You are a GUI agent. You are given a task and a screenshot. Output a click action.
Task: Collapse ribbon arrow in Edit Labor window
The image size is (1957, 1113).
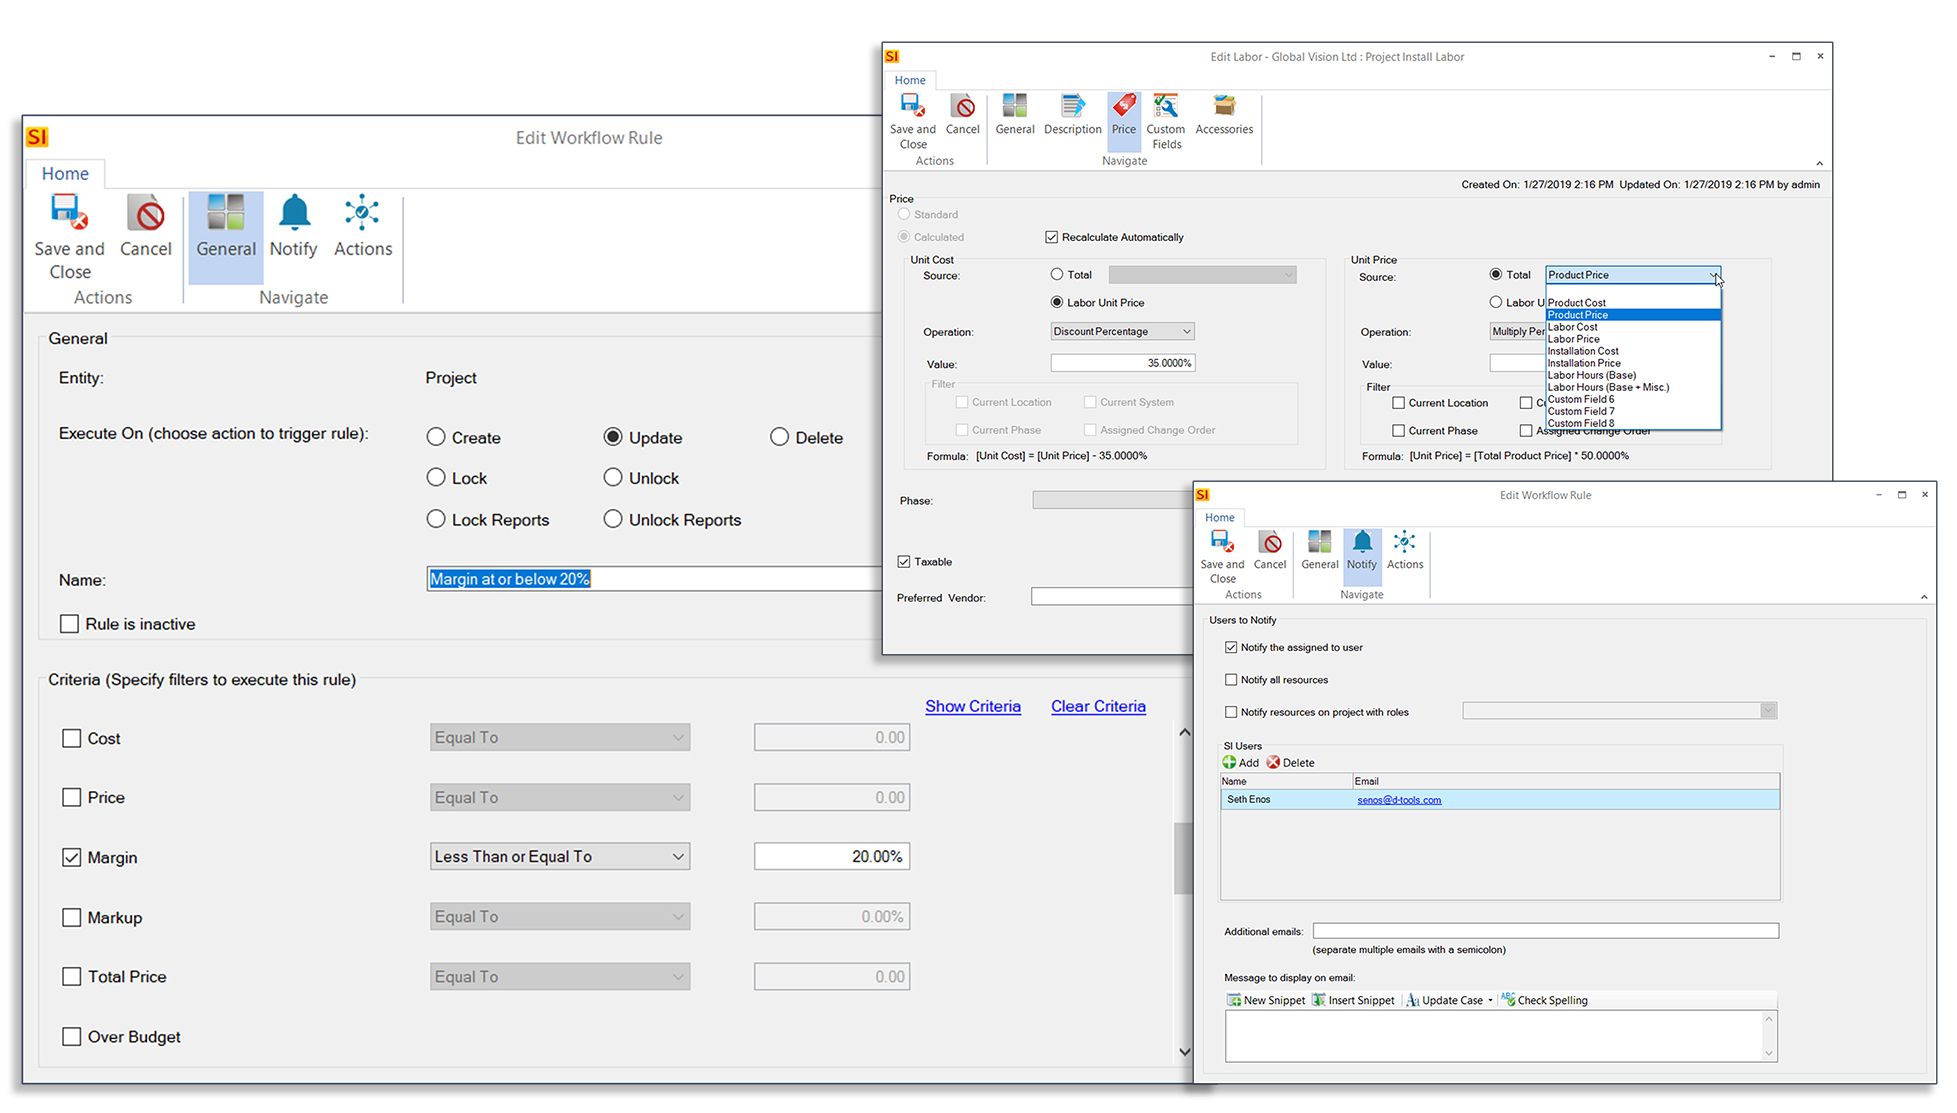[x=1819, y=163]
